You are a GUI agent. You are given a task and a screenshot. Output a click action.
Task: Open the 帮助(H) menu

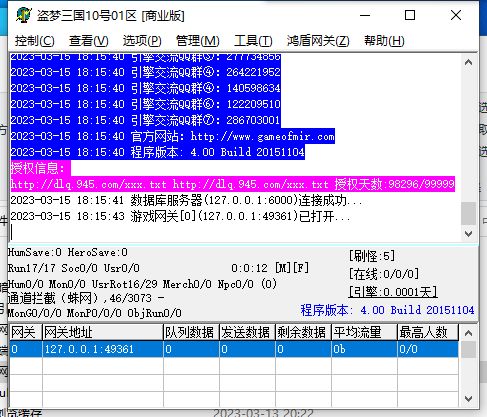384,41
